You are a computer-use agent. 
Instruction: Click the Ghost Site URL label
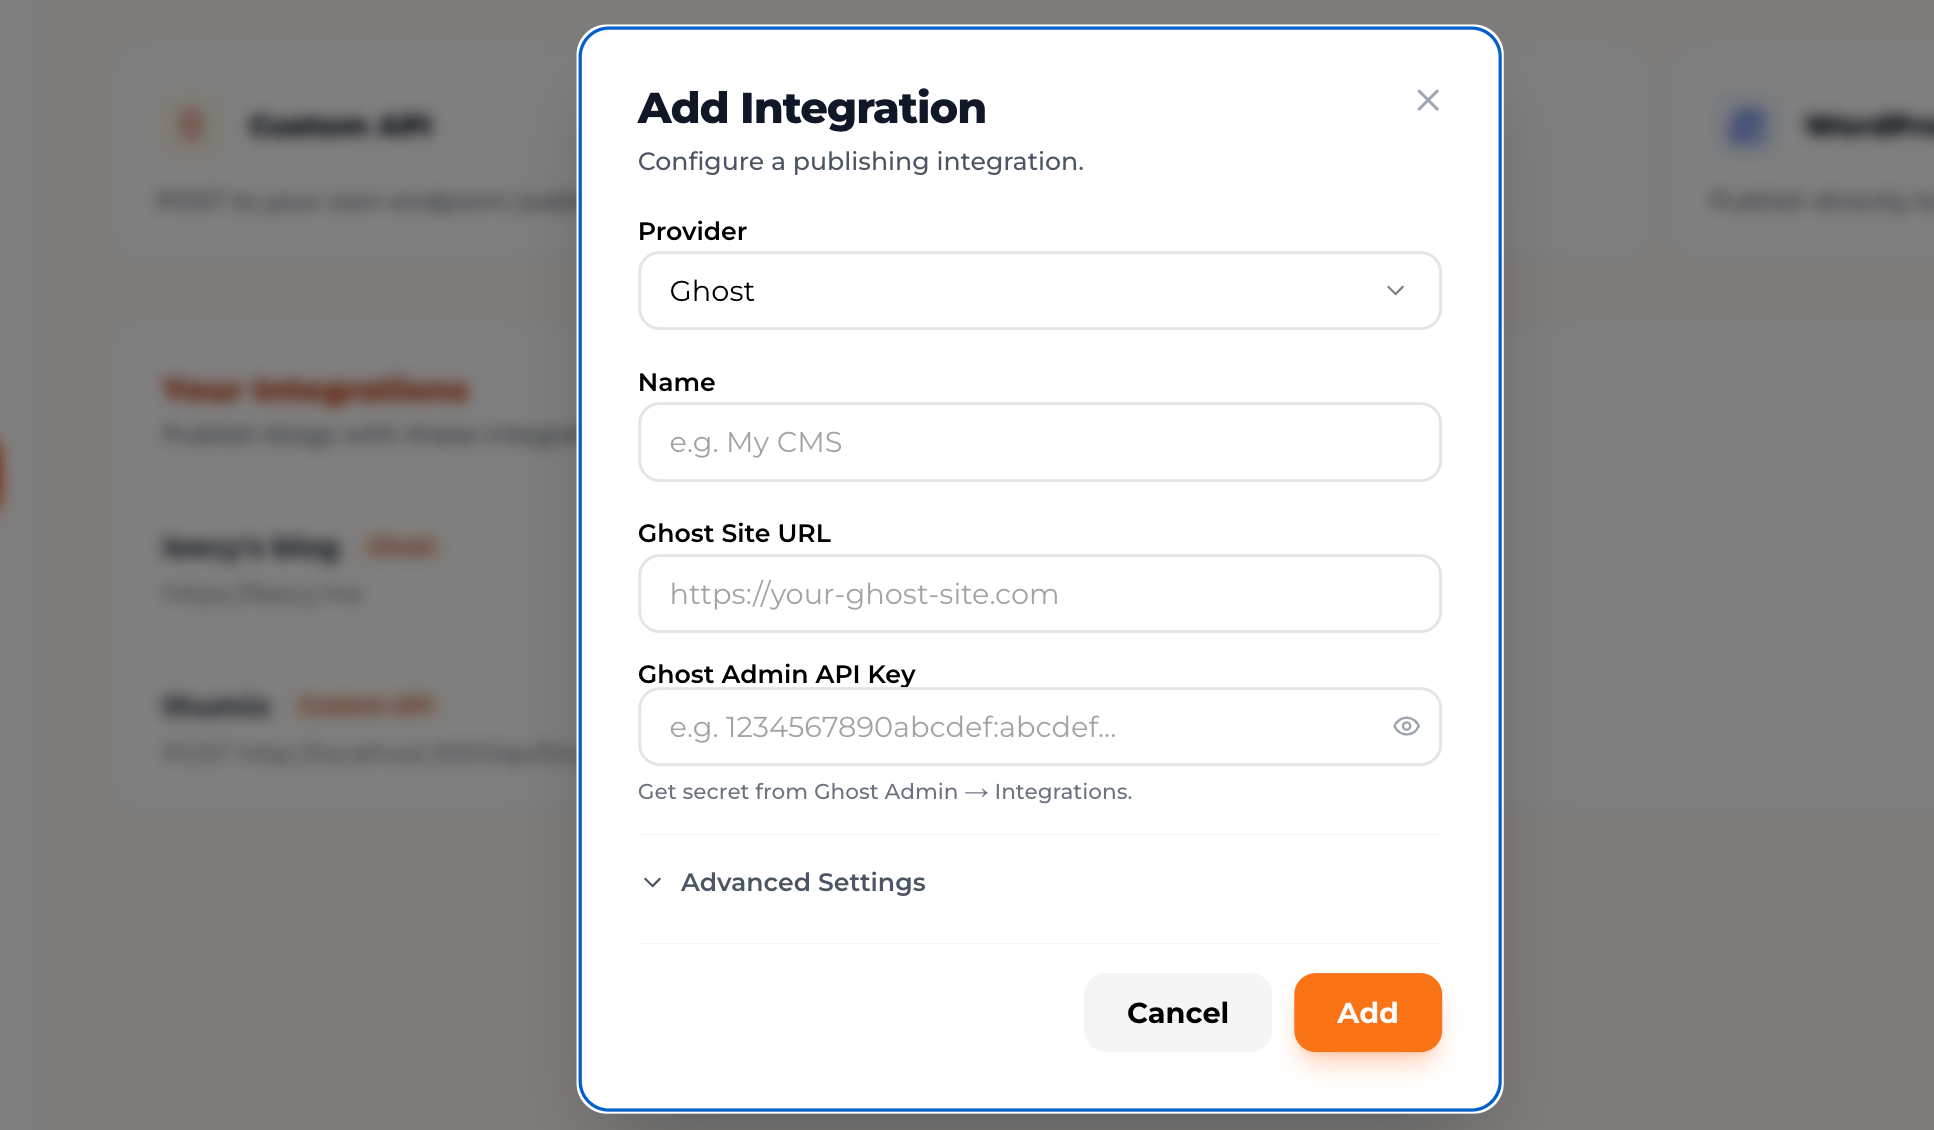(734, 533)
